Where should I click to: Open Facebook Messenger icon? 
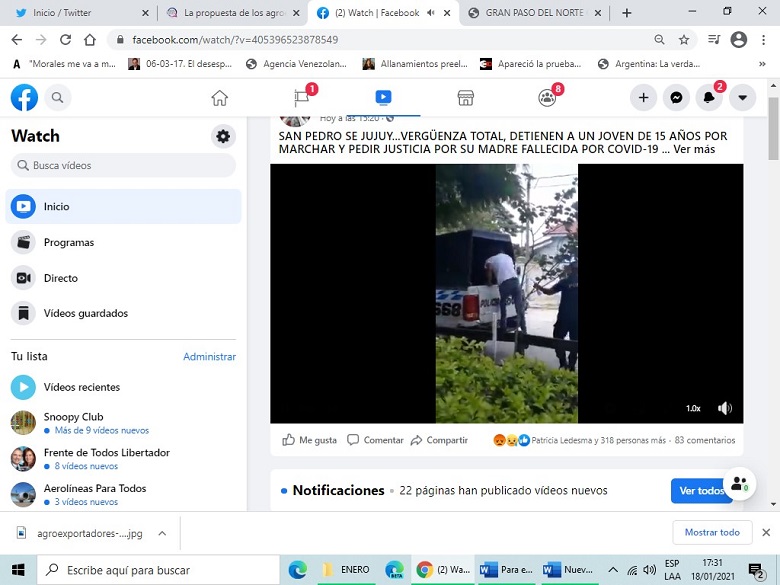[x=676, y=98]
